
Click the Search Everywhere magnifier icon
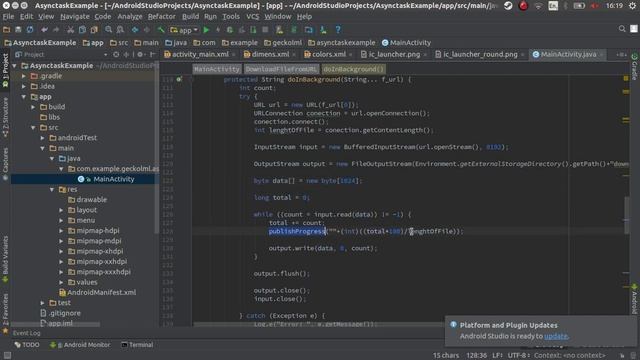(x=622, y=29)
